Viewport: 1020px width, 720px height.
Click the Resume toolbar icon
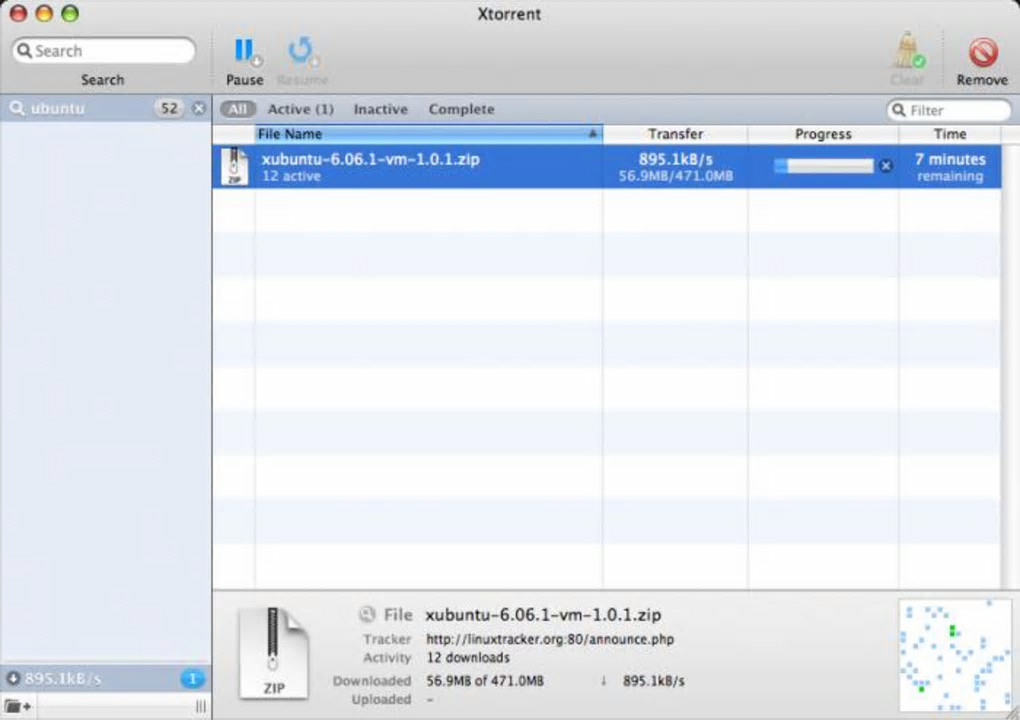[x=302, y=53]
